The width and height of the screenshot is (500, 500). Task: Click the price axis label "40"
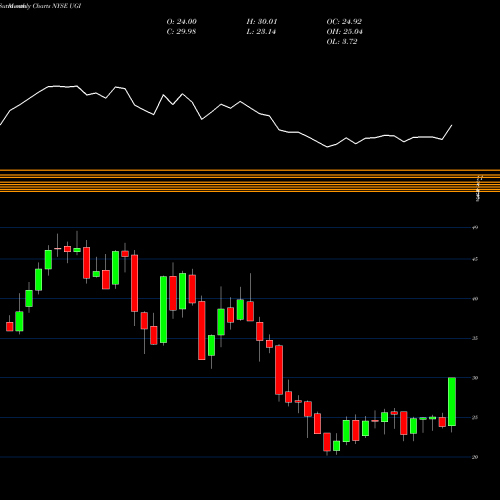[x=475, y=299]
